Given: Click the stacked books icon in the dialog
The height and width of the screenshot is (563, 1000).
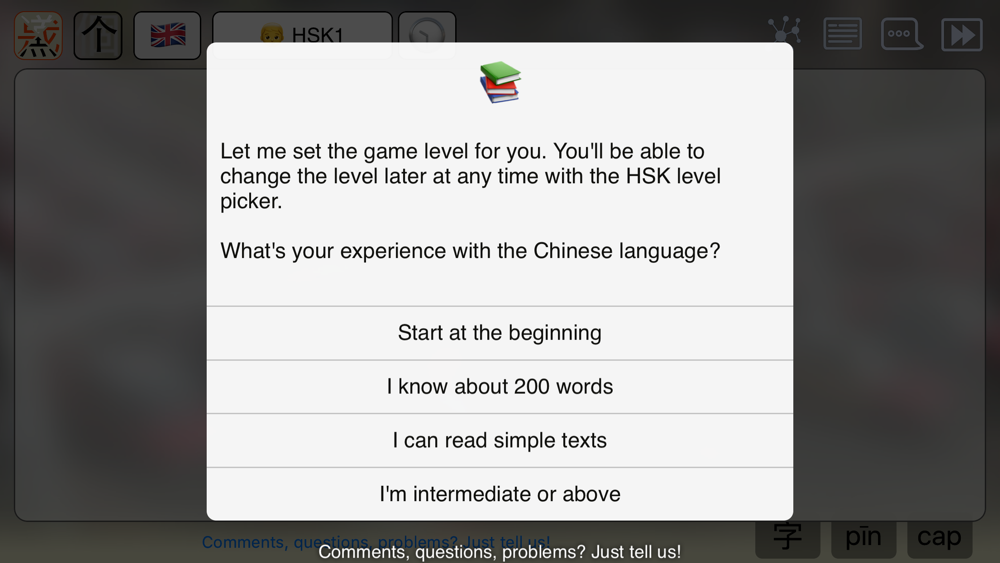Looking at the screenshot, I should (500, 82).
